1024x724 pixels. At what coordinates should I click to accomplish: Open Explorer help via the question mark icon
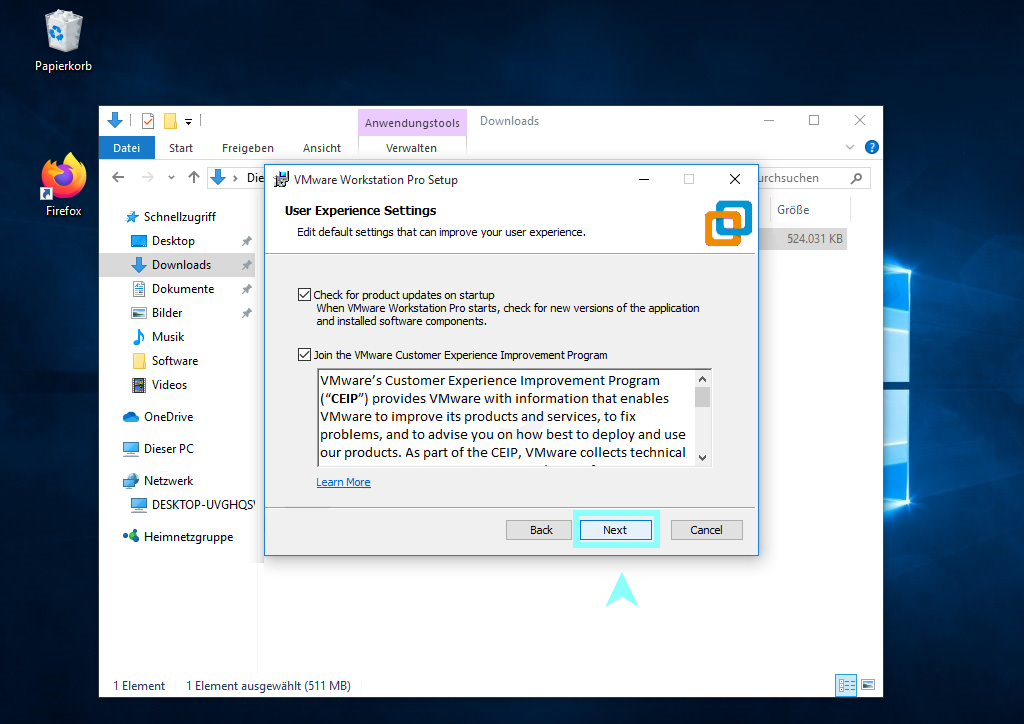pos(871,147)
